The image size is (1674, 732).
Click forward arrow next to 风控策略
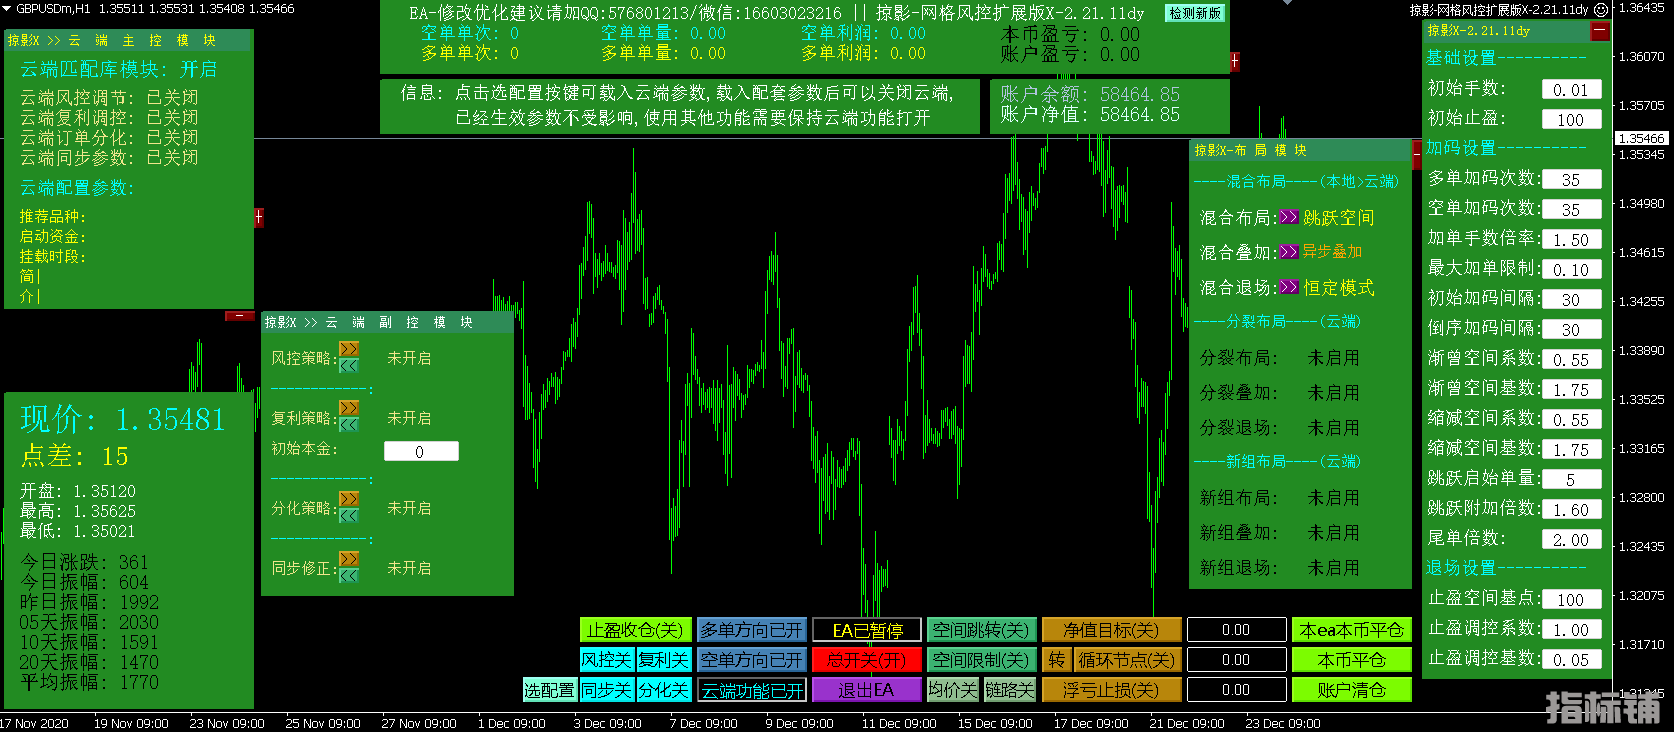click(x=349, y=348)
